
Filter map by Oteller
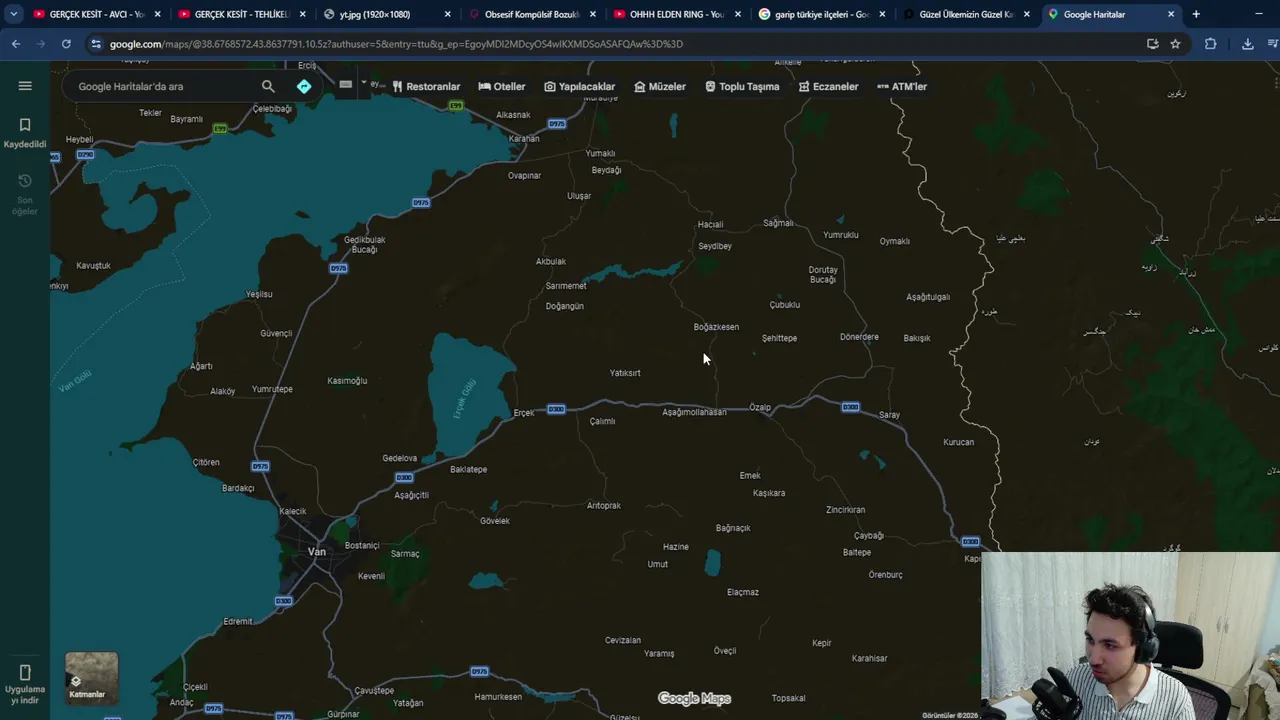[502, 87]
